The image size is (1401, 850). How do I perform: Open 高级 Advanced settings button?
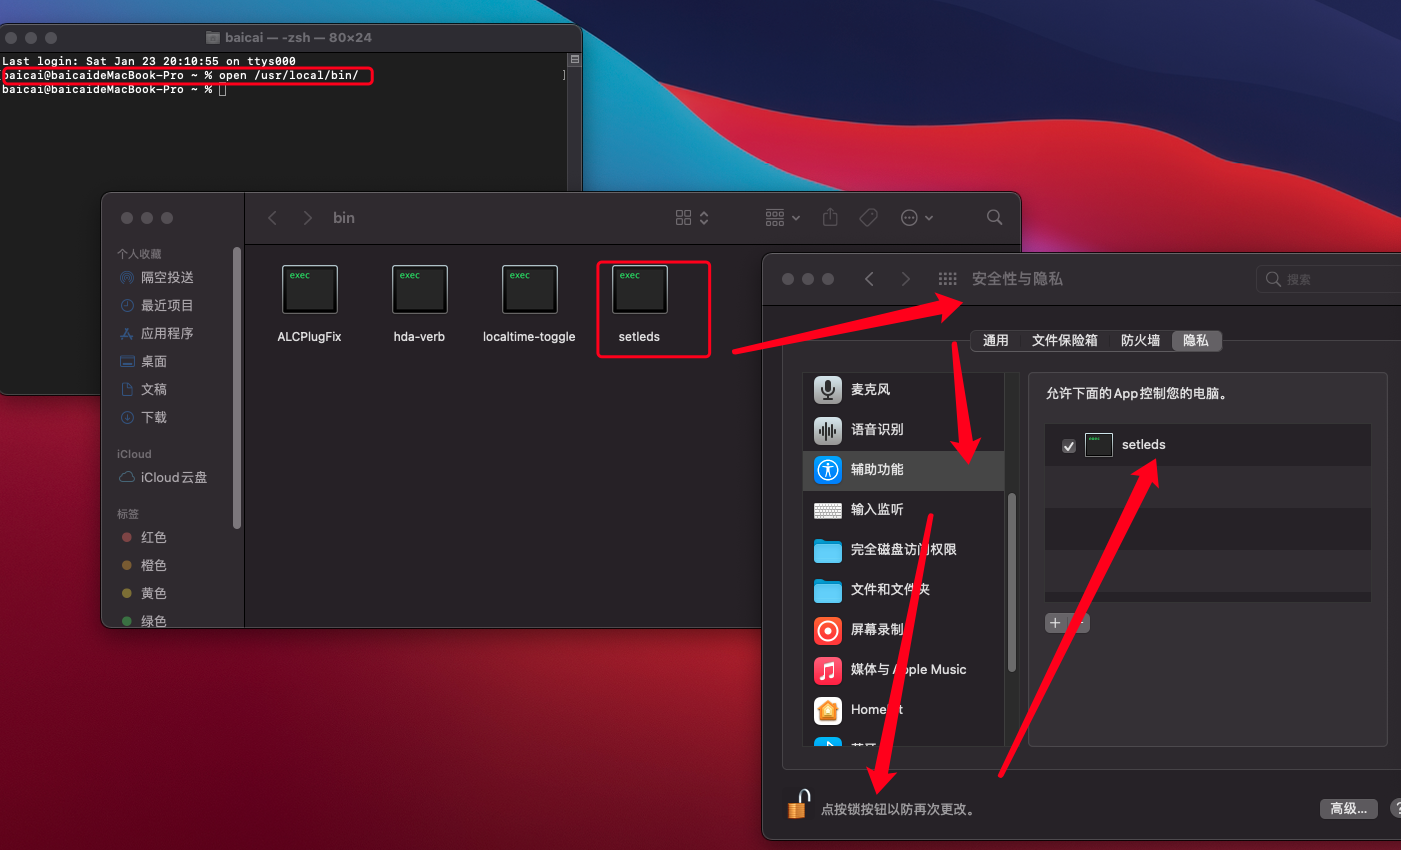tap(1349, 809)
